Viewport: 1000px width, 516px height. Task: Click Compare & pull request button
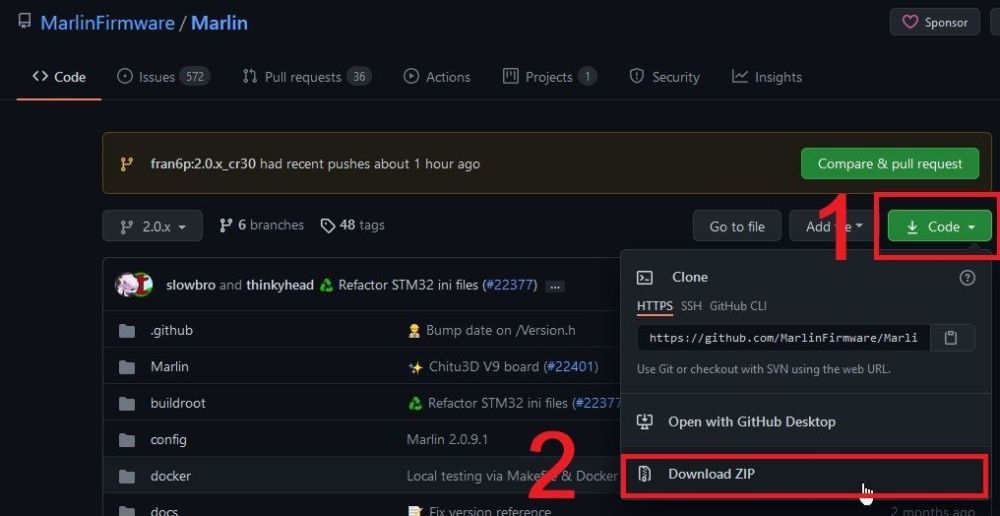(x=890, y=164)
